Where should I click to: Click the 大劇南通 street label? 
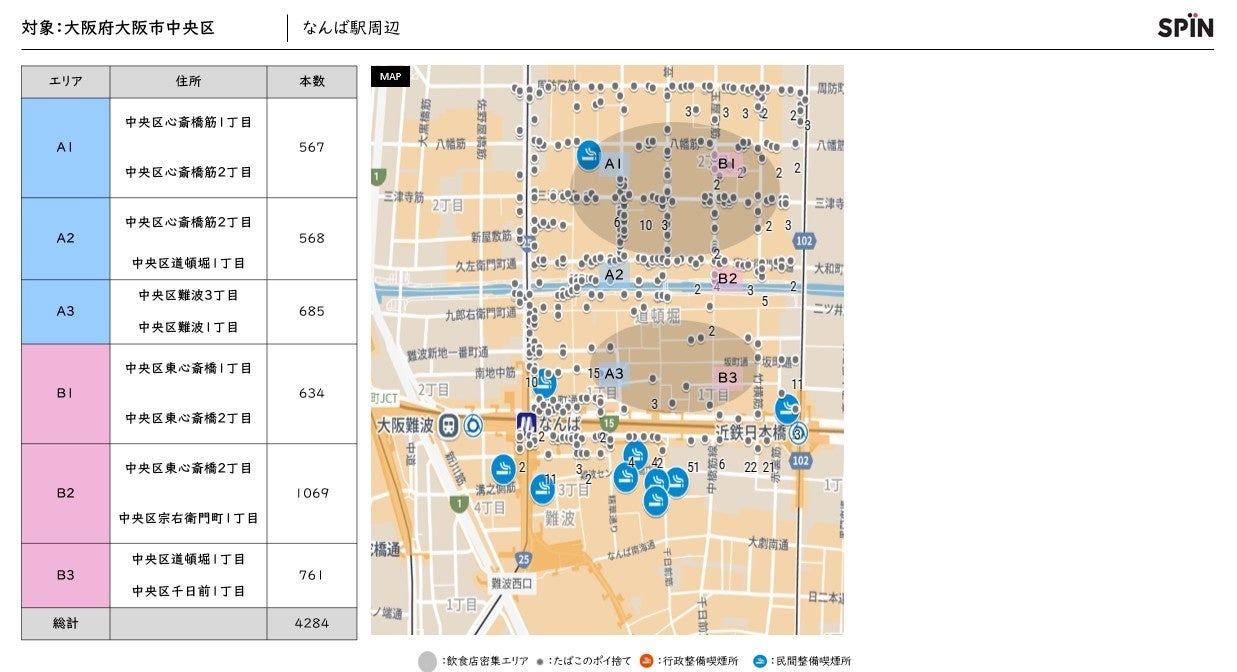pos(768,543)
